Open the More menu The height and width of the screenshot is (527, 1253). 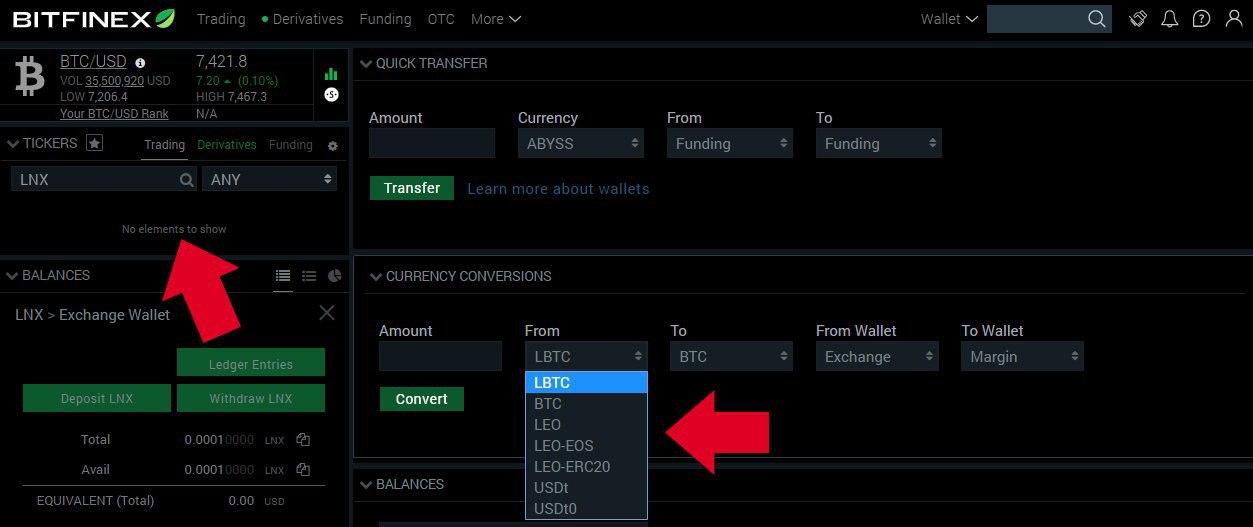coord(496,19)
